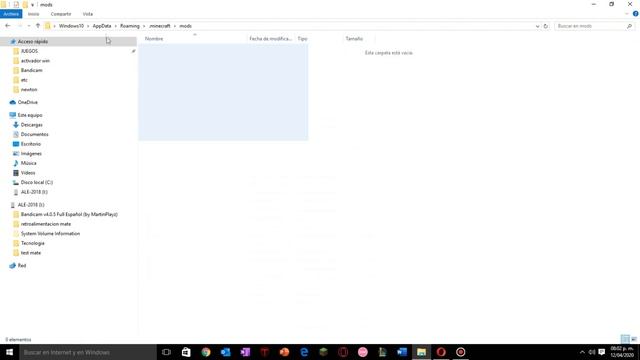
Task: Open Outlook from the taskbar
Action: click(225, 352)
